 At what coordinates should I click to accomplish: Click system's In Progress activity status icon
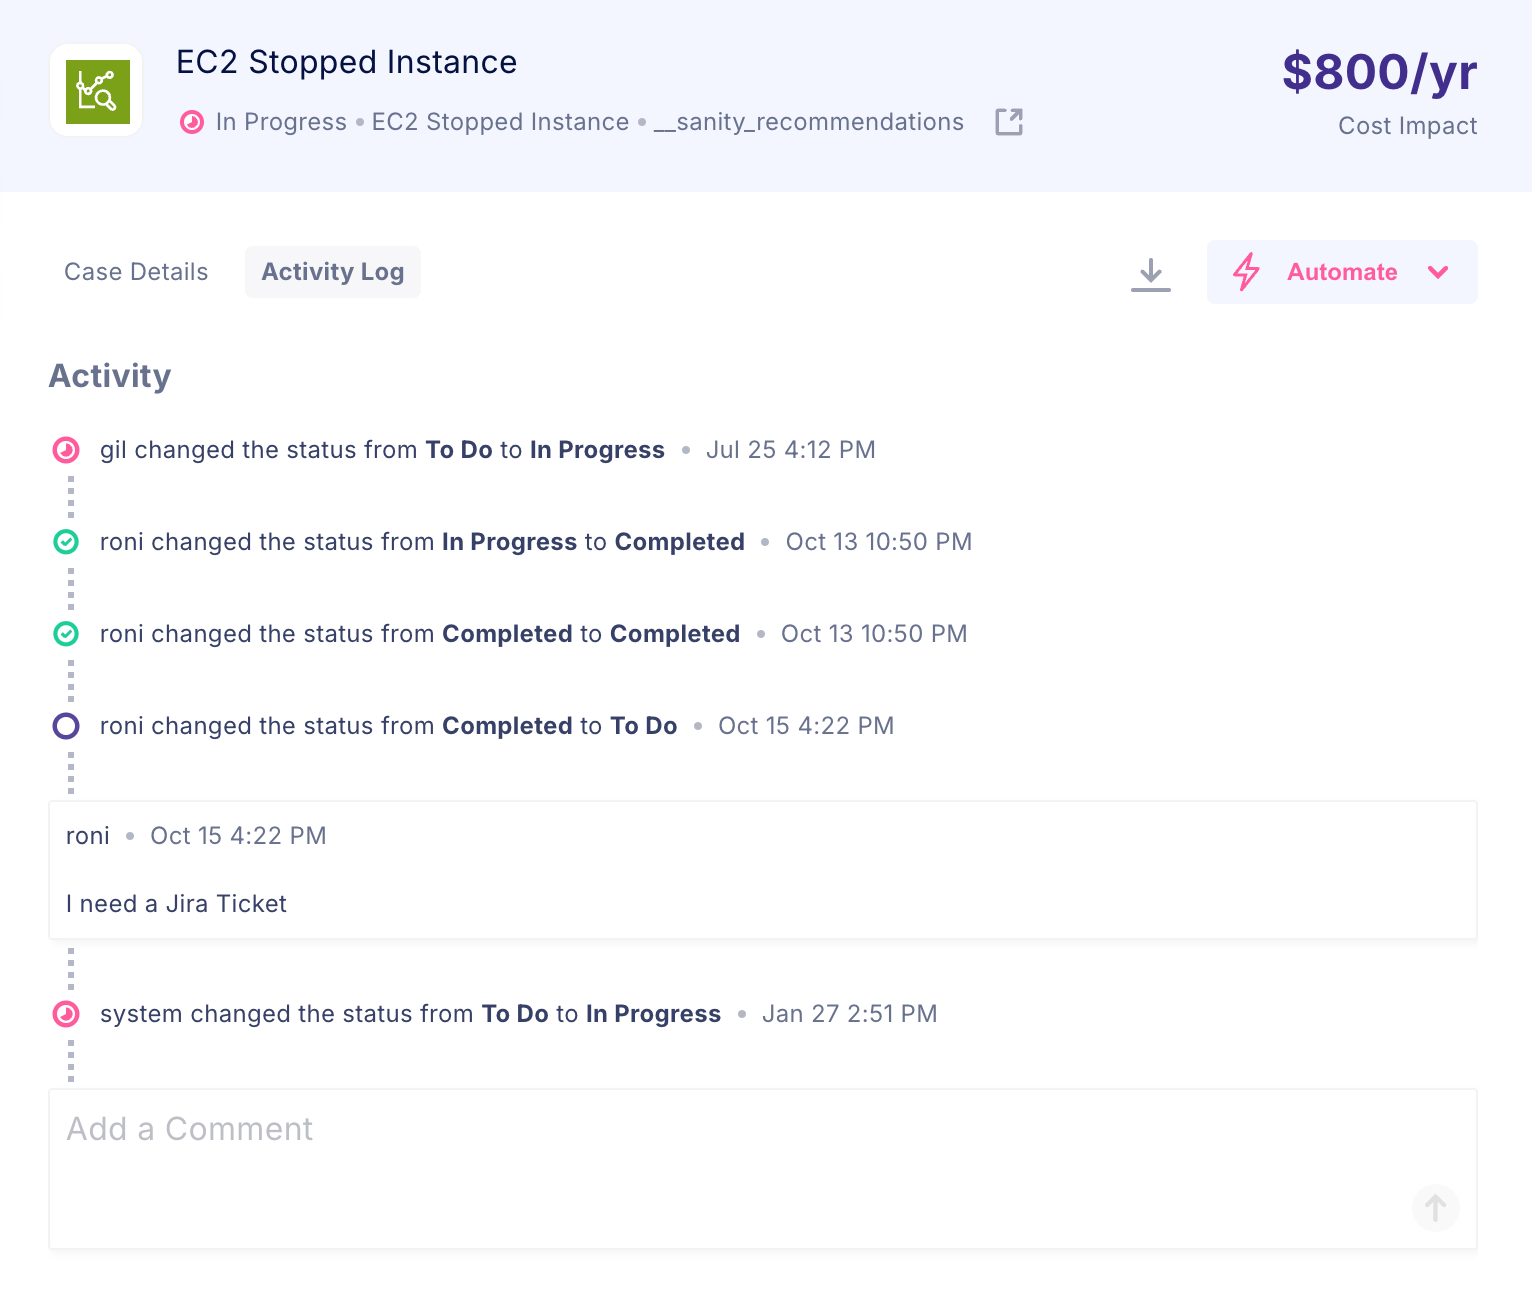(66, 1014)
